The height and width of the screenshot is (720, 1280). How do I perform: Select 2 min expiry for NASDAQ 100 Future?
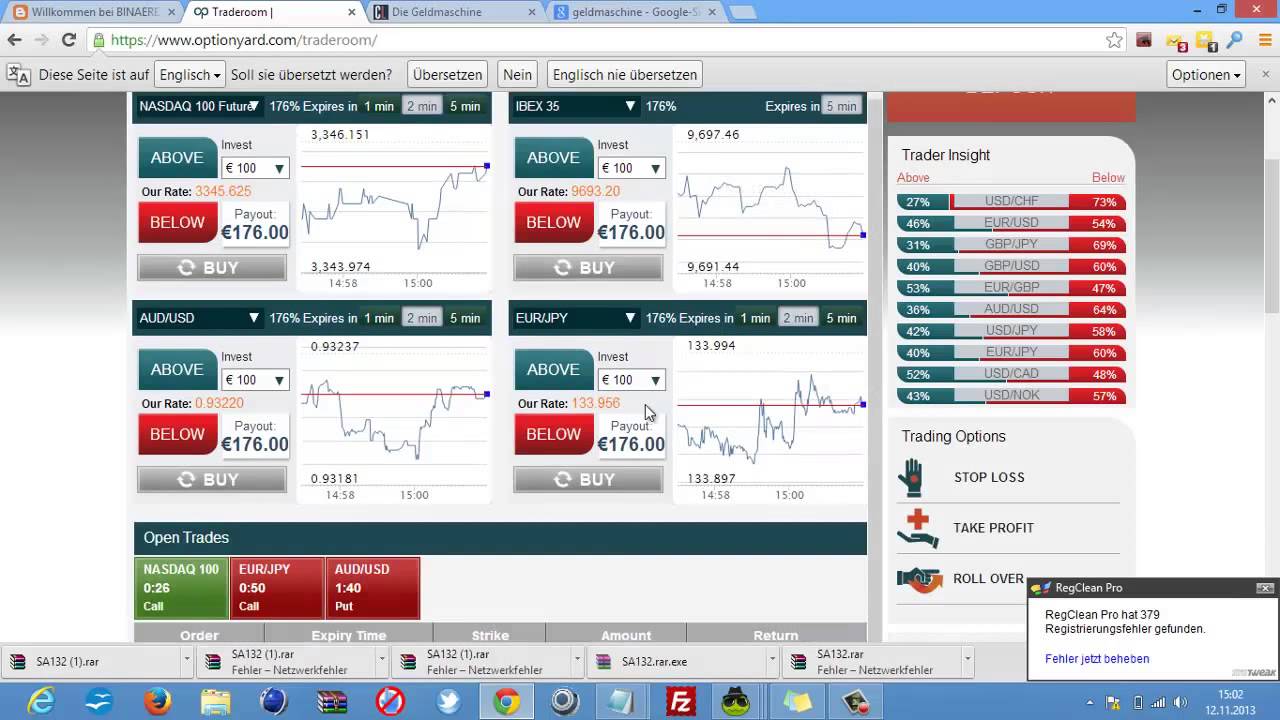421,106
